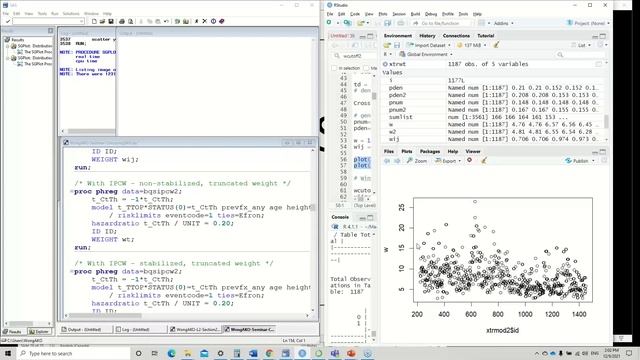The image size is (640, 360).
Task: Switch to the Files tab
Action: point(389,151)
